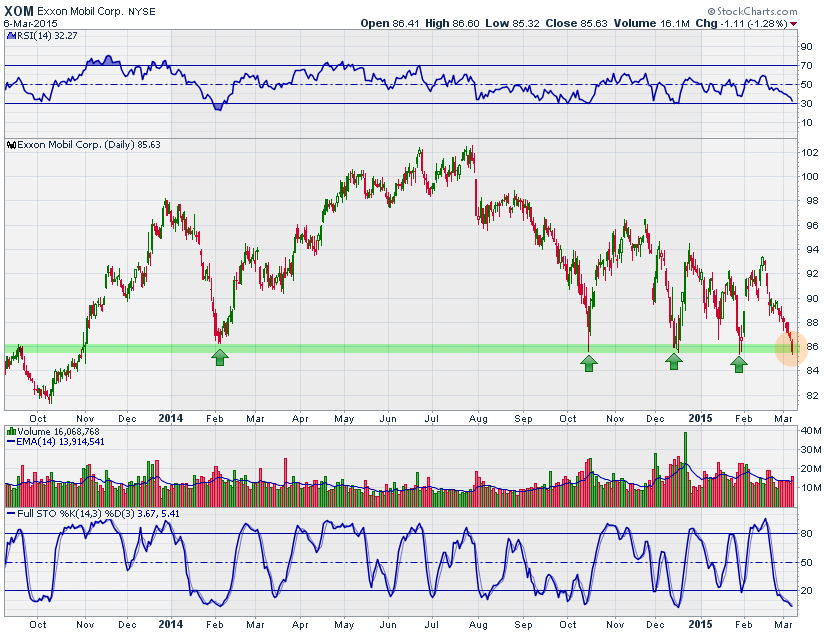825x633 pixels.
Task: Click the EMA(14) blue line legend marker
Action: (x=11, y=442)
